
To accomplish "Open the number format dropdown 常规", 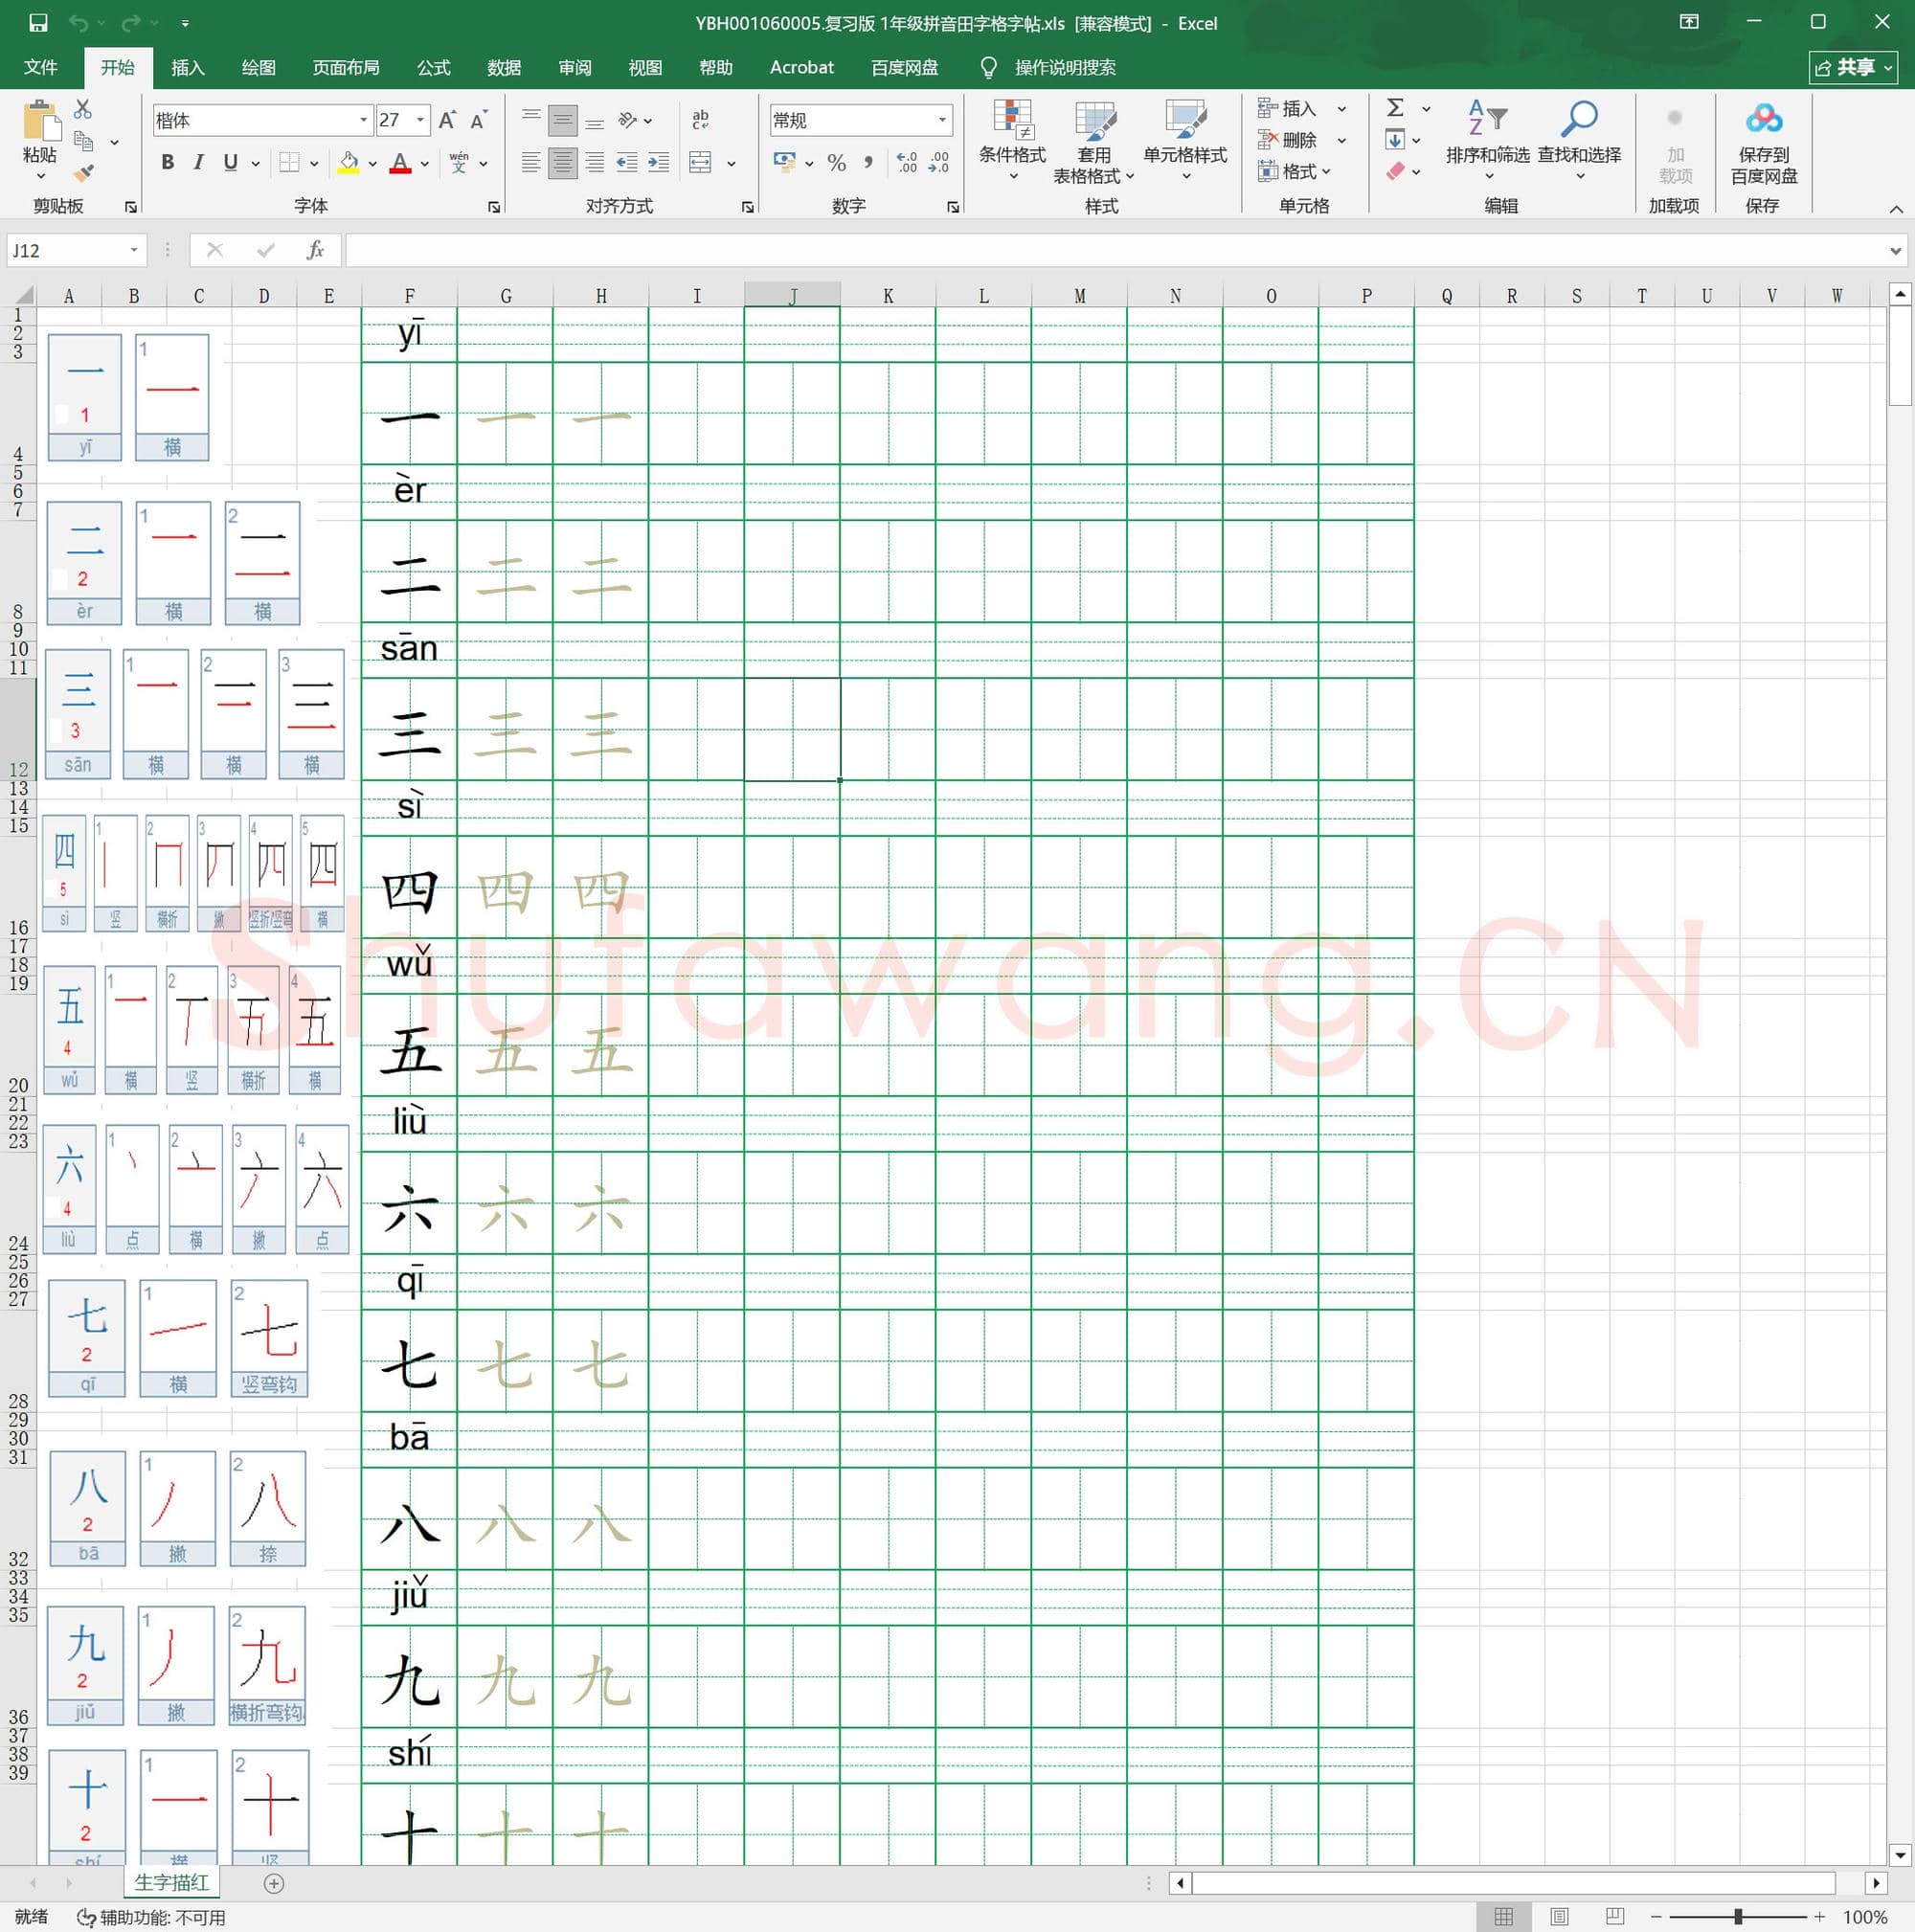I will click(x=942, y=121).
